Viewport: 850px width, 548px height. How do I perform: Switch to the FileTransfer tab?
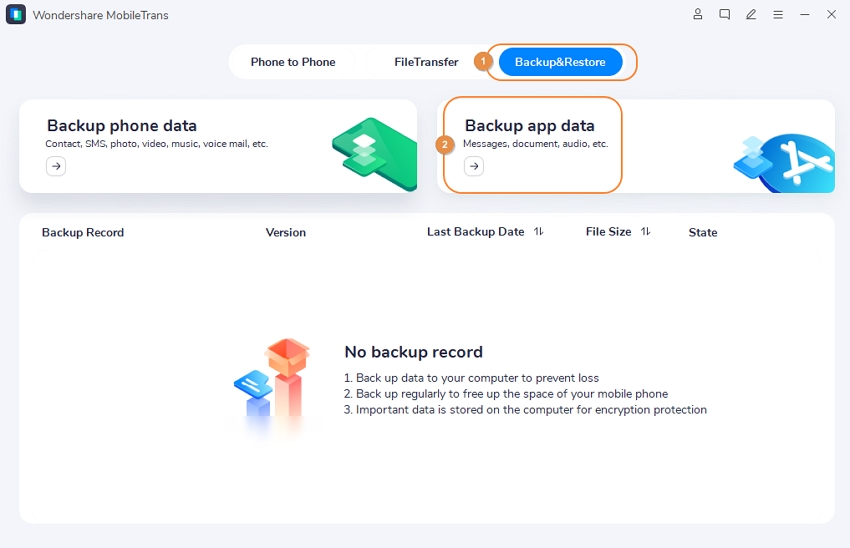click(x=426, y=62)
